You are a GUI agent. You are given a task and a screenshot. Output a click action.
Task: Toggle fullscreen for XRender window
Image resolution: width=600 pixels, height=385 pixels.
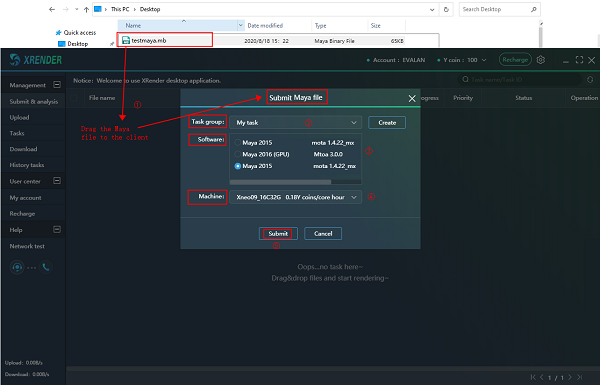pos(579,60)
